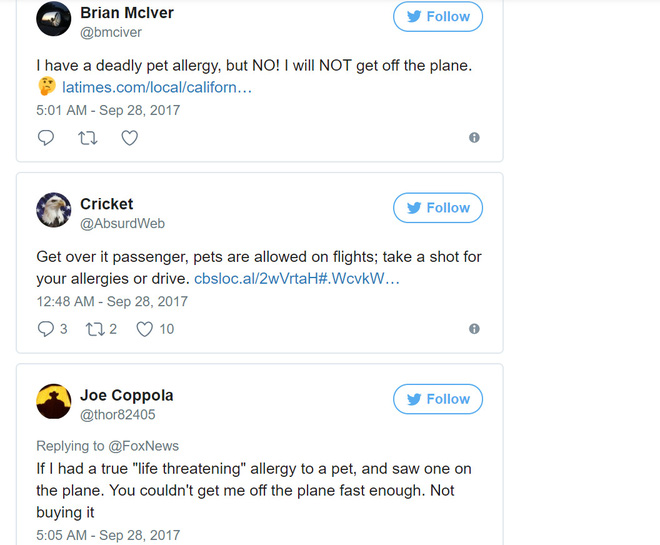Retweet Brian McIver's pet allergy tweet
The height and width of the screenshot is (545, 660).
(x=87, y=138)
